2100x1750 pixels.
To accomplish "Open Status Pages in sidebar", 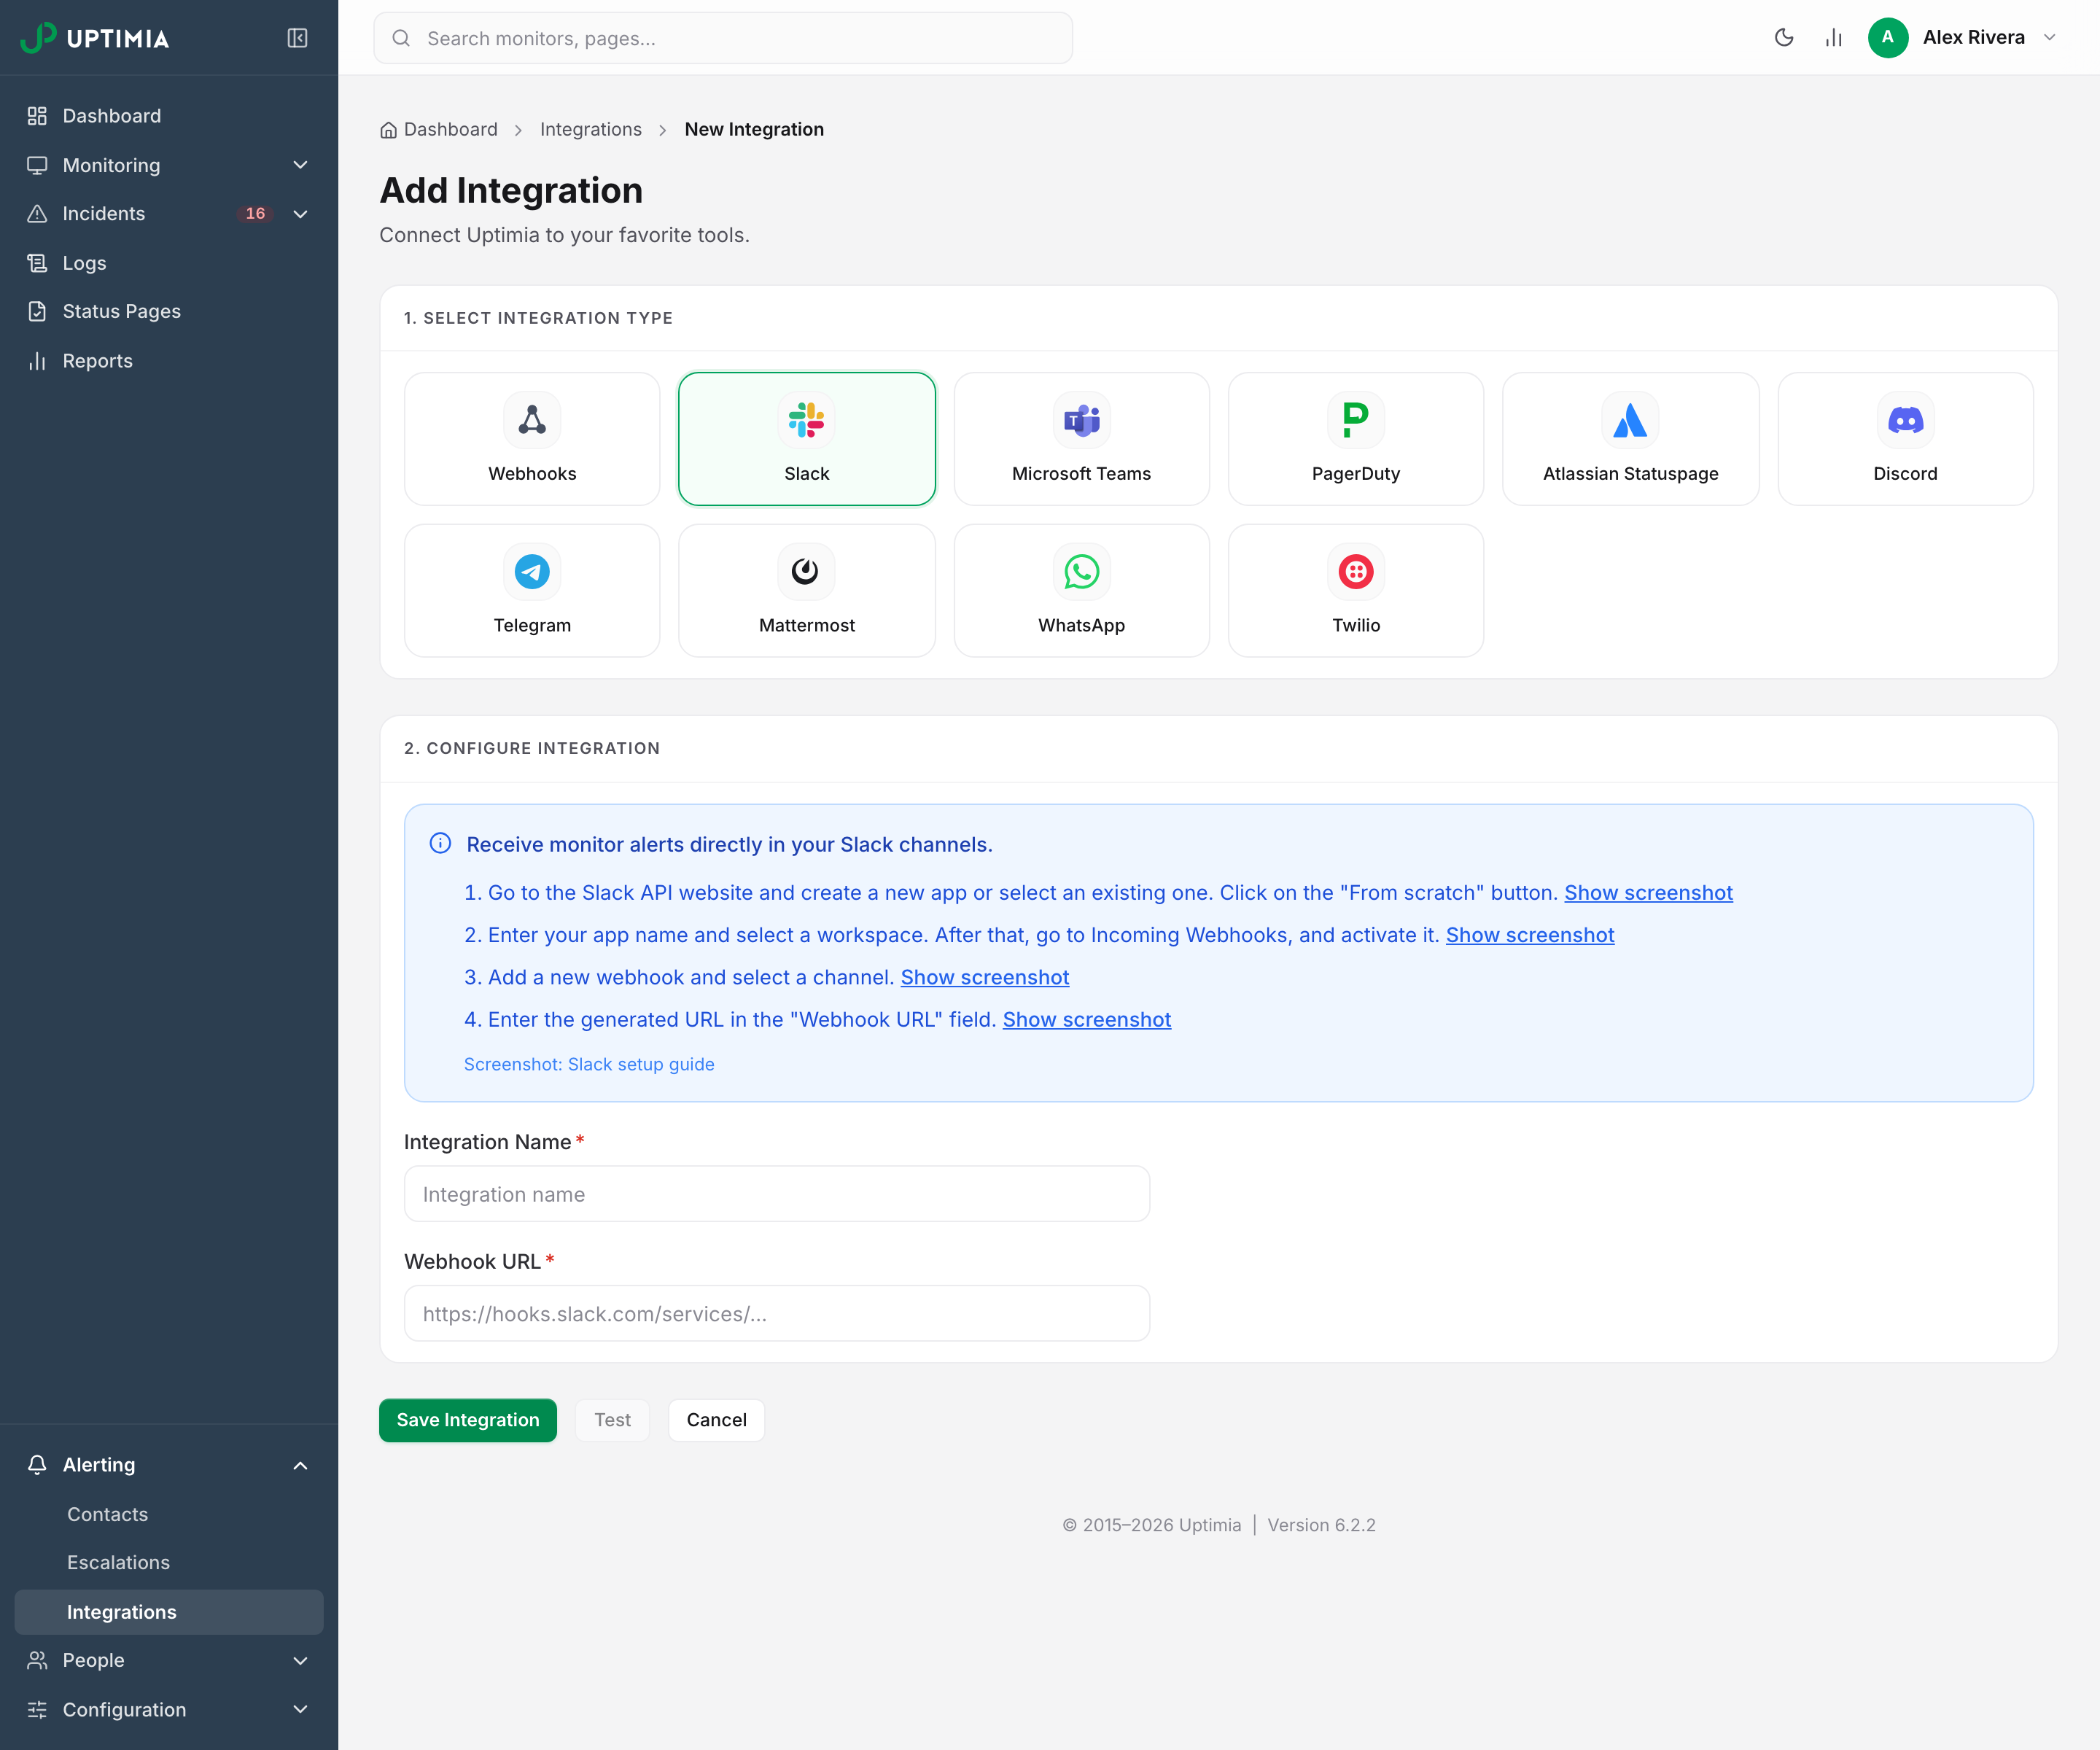I will pyautogui.click(x=169, y=311).
